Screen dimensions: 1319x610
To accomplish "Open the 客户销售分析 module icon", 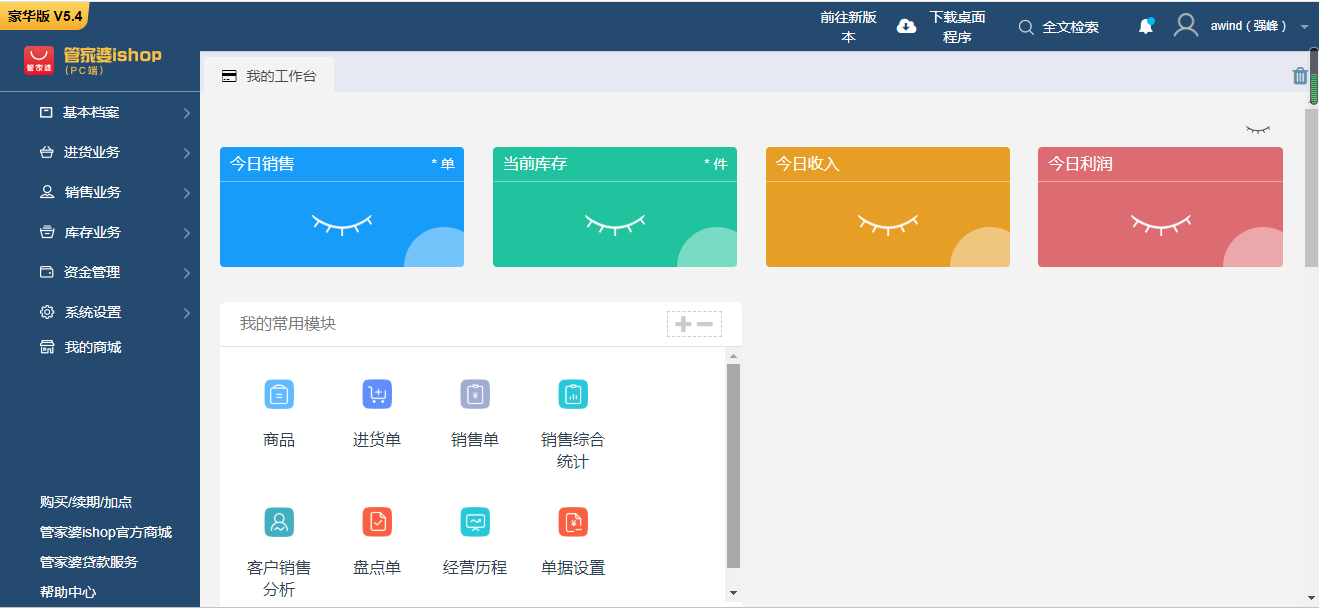I will click(279, 522).
